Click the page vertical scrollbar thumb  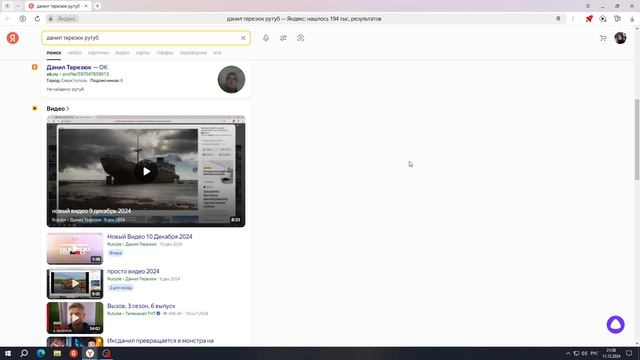point(637,139)
